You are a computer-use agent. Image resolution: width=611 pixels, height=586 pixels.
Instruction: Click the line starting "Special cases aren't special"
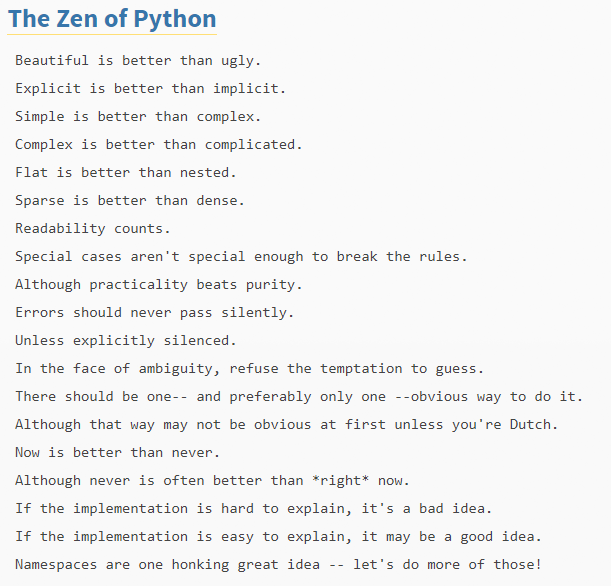241,256
